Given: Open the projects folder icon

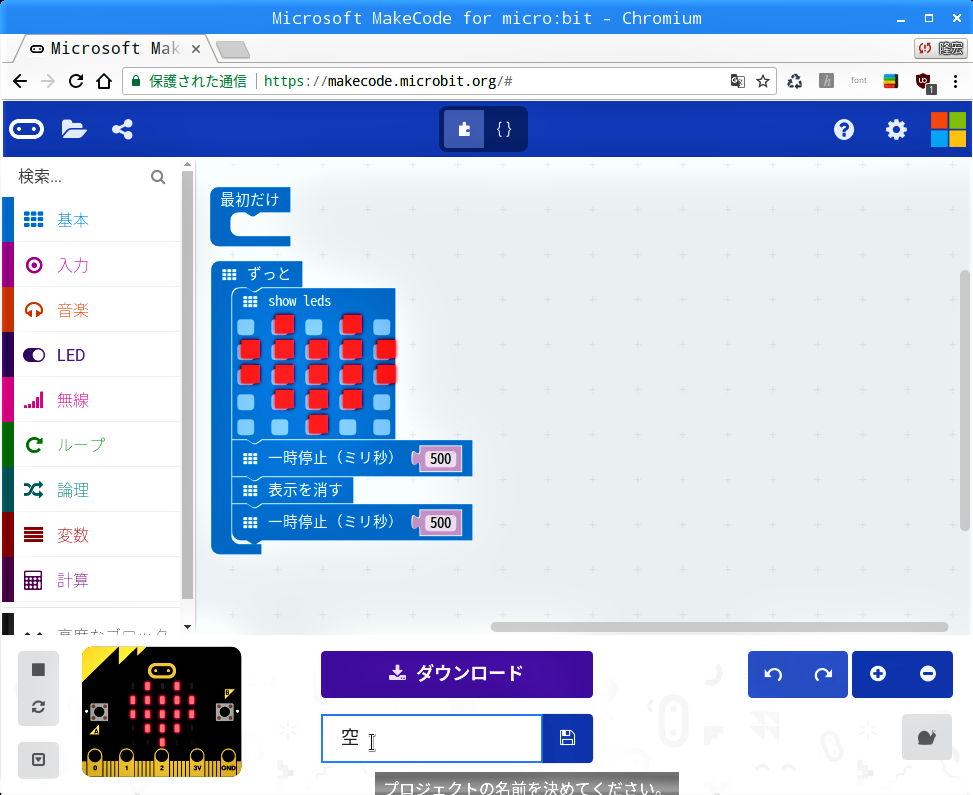Looking at the screenshot, I should [x=74, y=129].
